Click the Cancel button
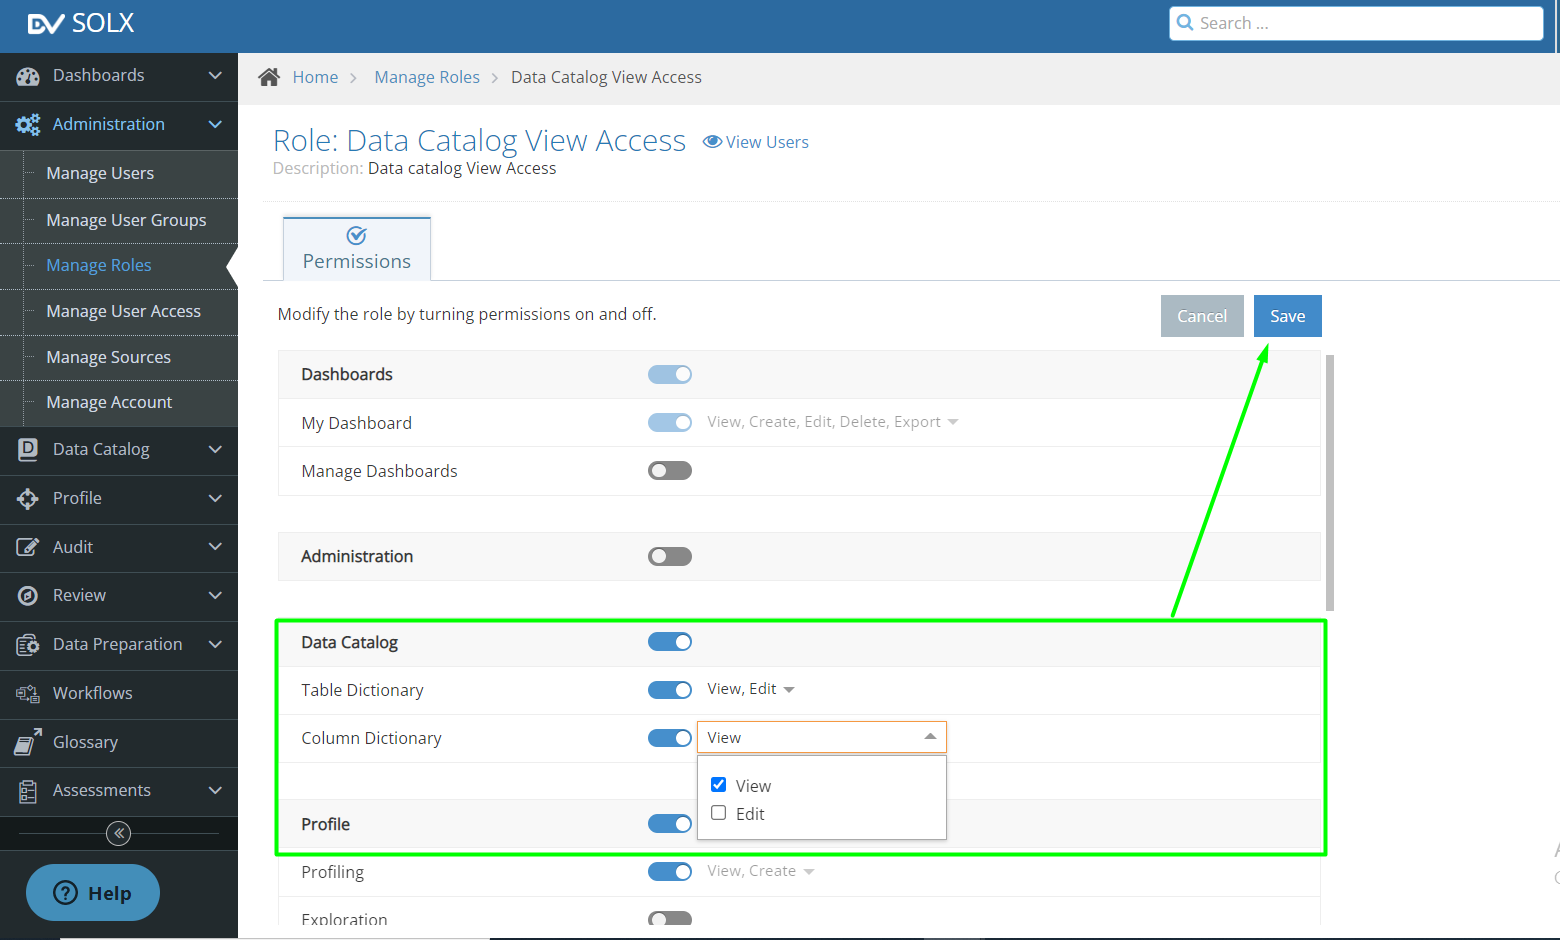Viewport: 1560px width, 940px height. tap(1202, 316)
